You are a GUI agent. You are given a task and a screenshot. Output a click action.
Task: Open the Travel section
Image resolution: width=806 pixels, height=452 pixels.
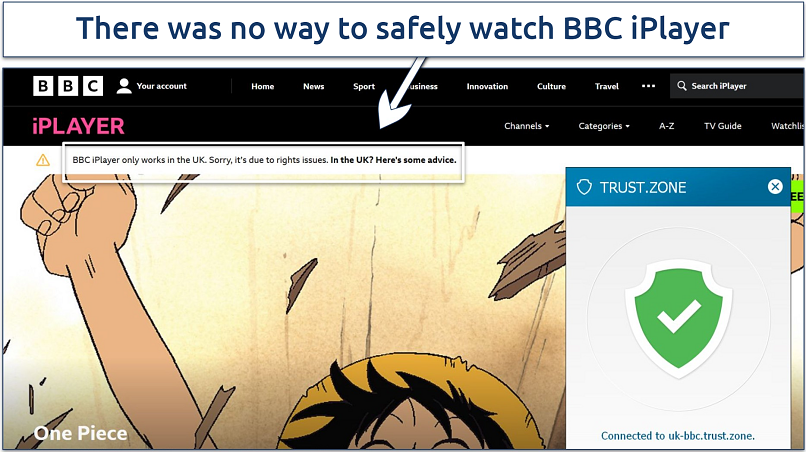607,86
